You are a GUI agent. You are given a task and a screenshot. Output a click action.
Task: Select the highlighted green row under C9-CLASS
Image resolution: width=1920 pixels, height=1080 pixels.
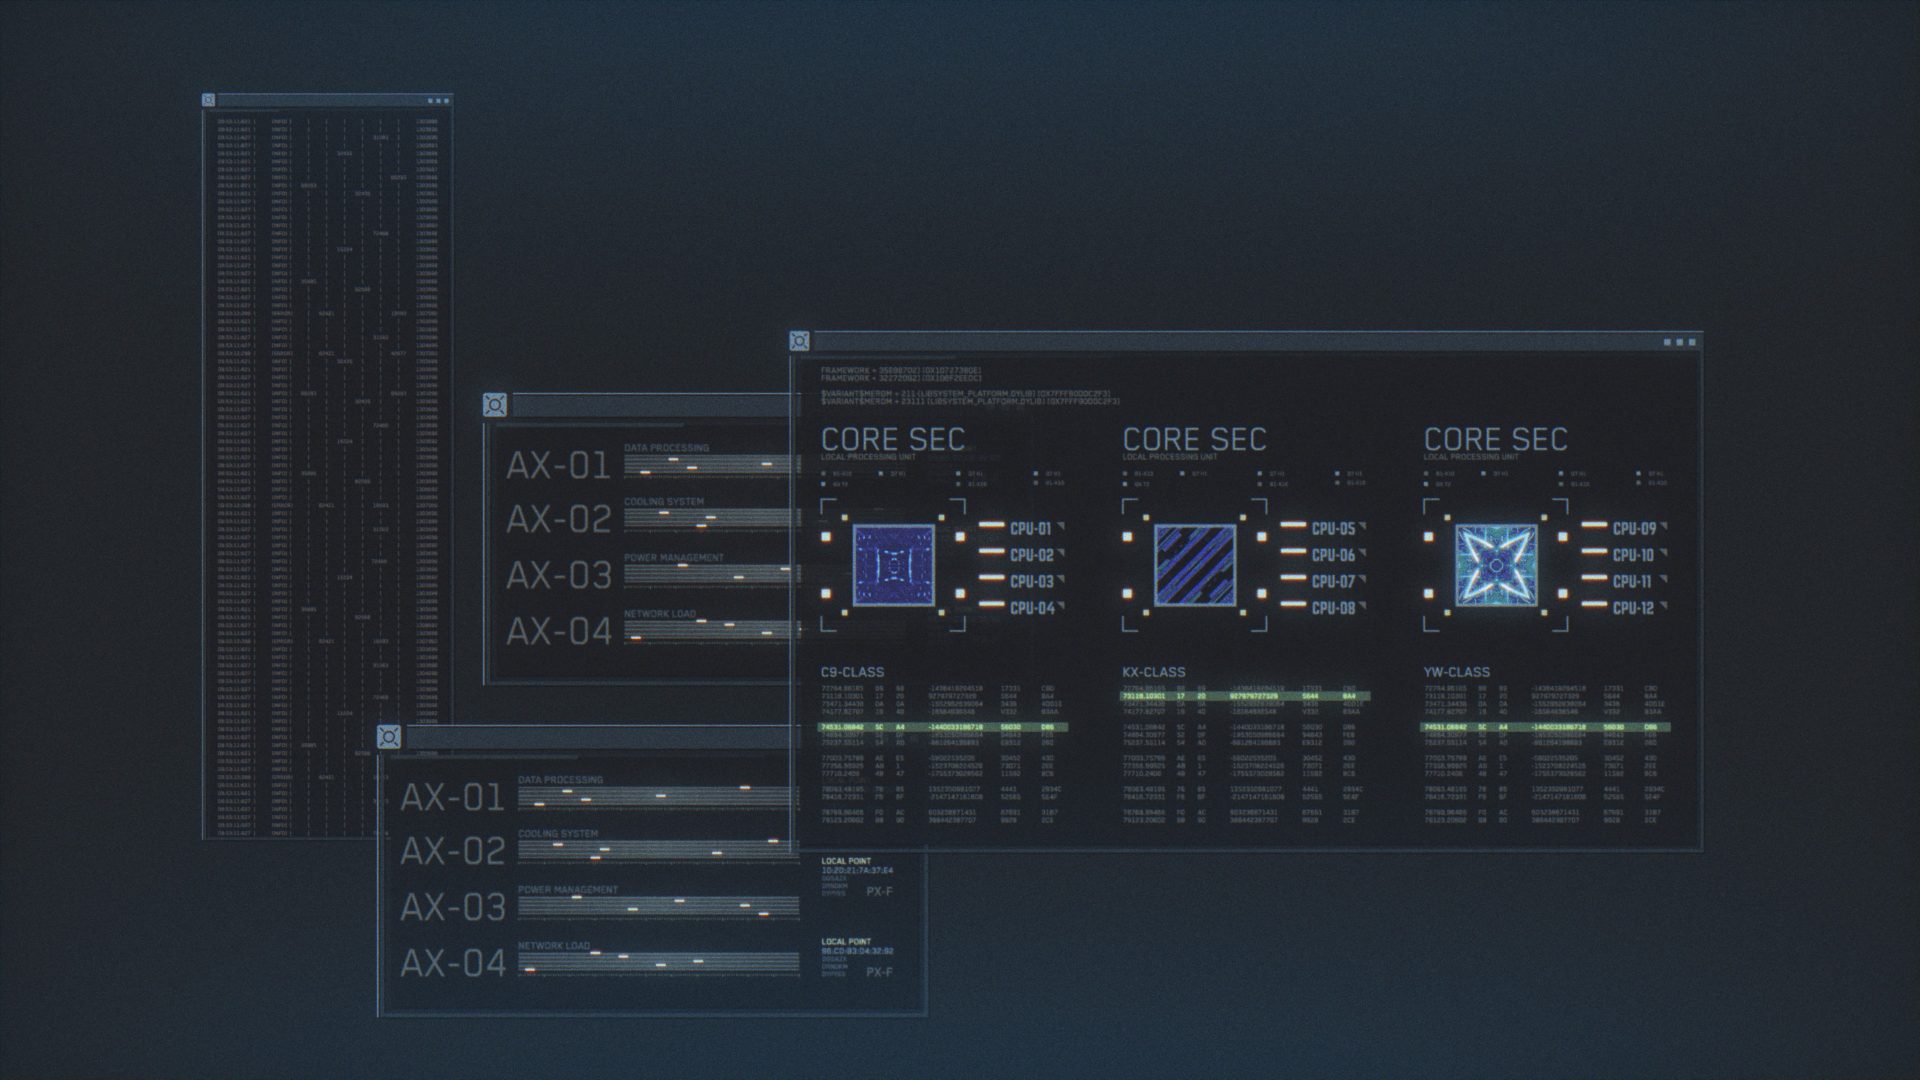click(944, 727)
